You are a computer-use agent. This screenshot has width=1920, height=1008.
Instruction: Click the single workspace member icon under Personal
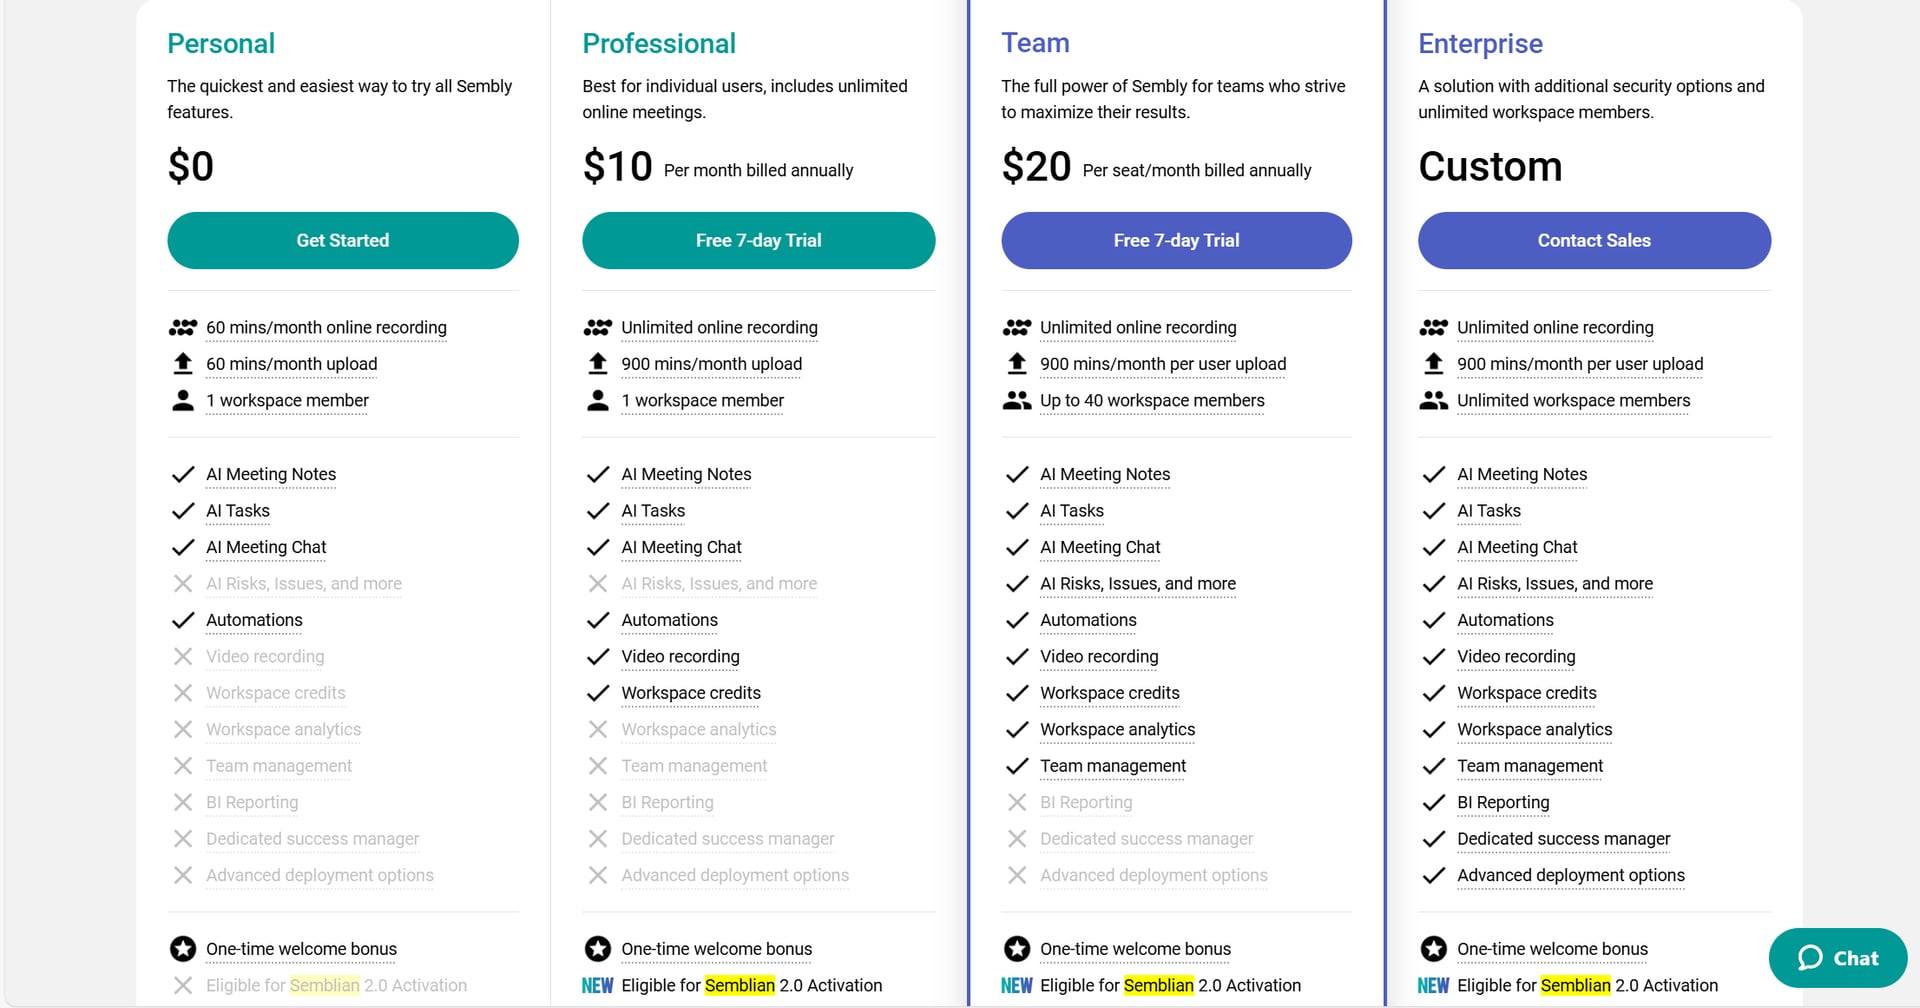click(x=183, y=400)
